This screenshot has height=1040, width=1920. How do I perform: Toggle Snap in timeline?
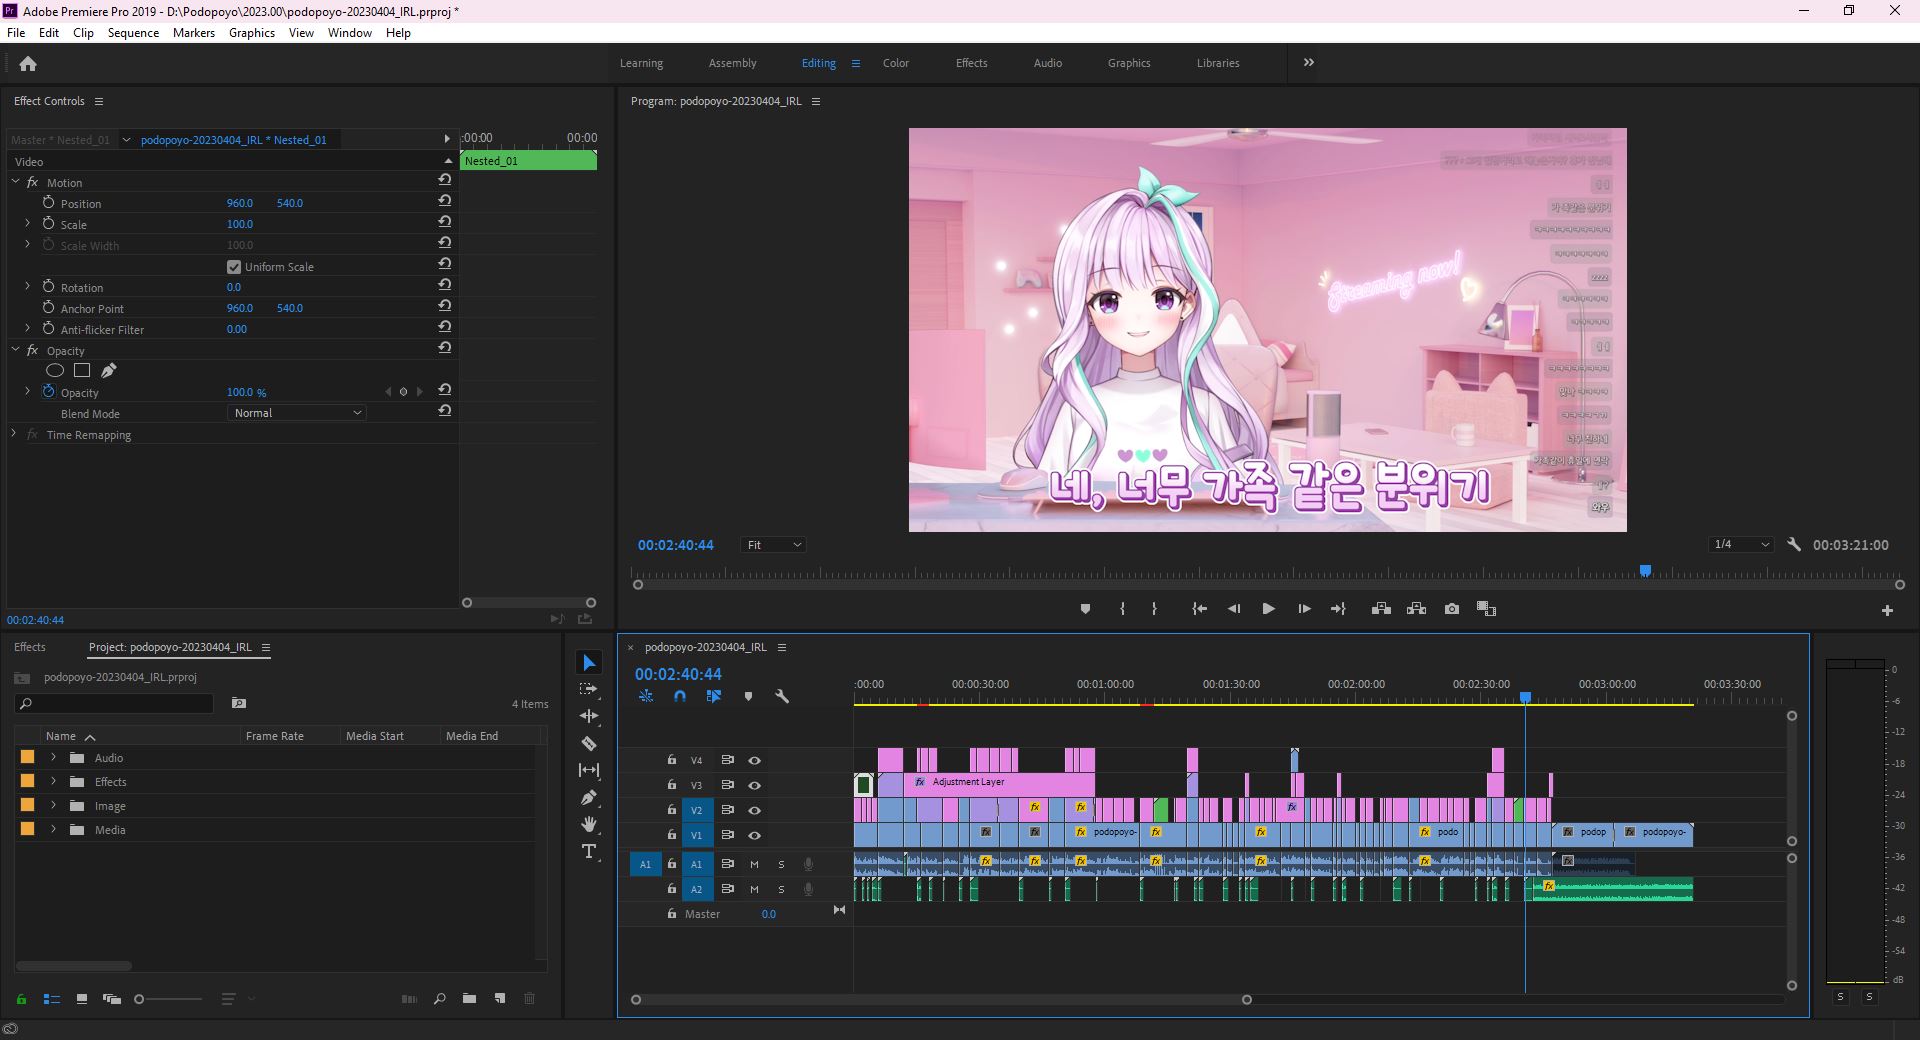(680, 696)
